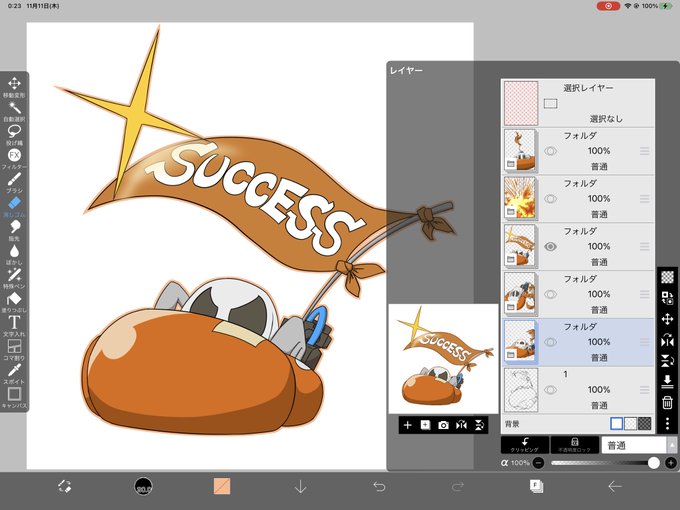The width and height of the screenshot is (680, 510).
Task: Toggle the 不透明度ロック alpha lock button
Action: pyautogui.click(x=574, y=445)
